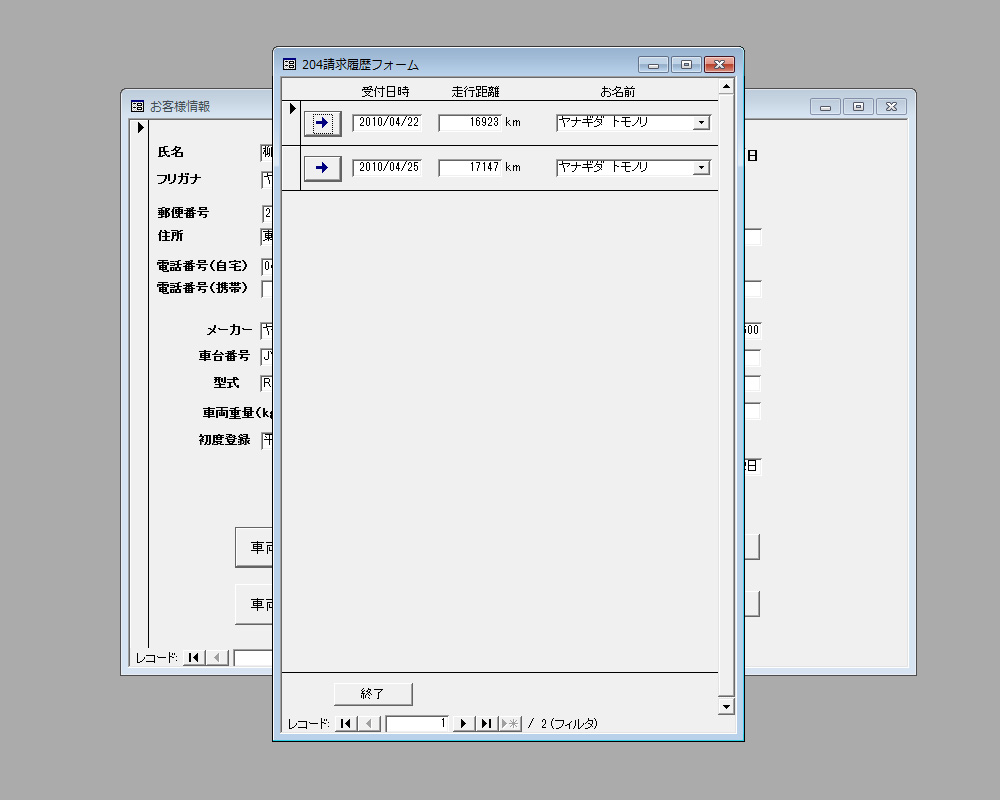
Task: Click the arrow button for 2010/04/25 record
Action: (322, 168)
